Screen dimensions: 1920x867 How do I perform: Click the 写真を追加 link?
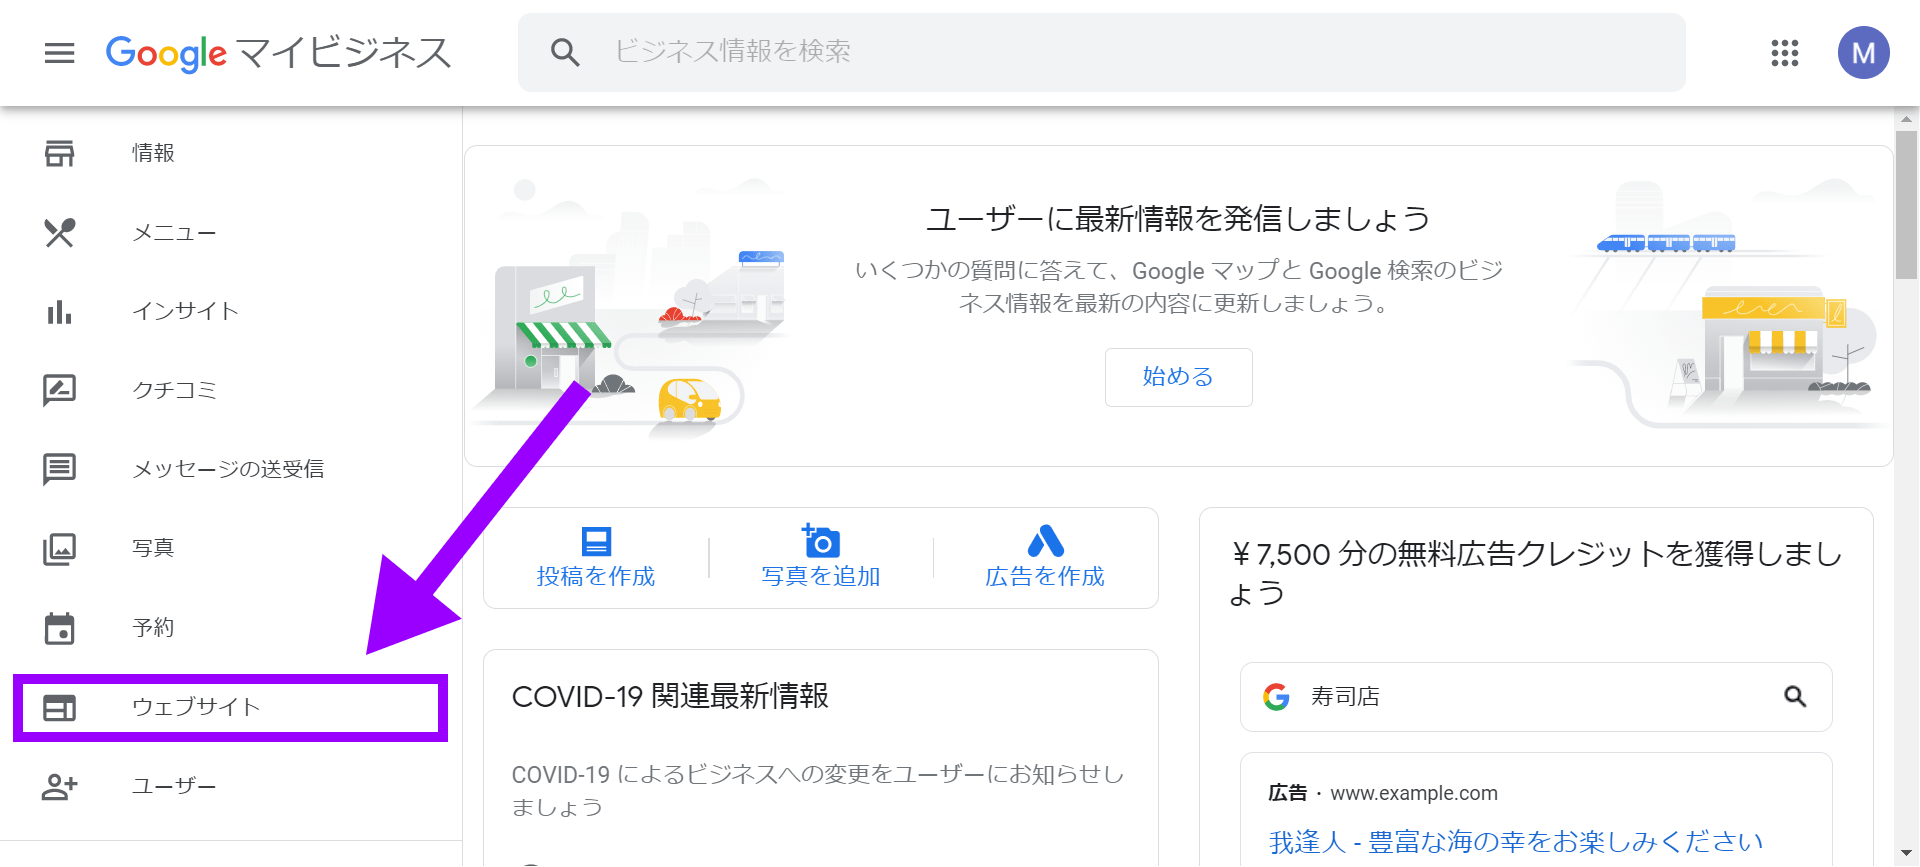(821, 577)
